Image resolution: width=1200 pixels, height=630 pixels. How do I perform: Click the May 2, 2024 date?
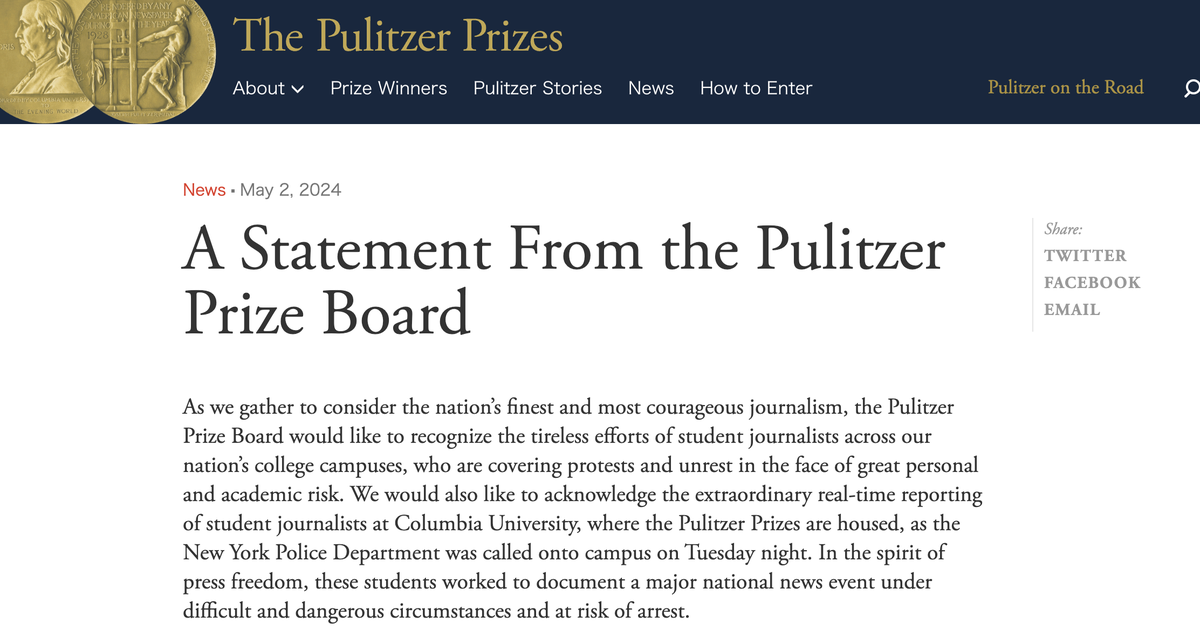coord(291,190)
